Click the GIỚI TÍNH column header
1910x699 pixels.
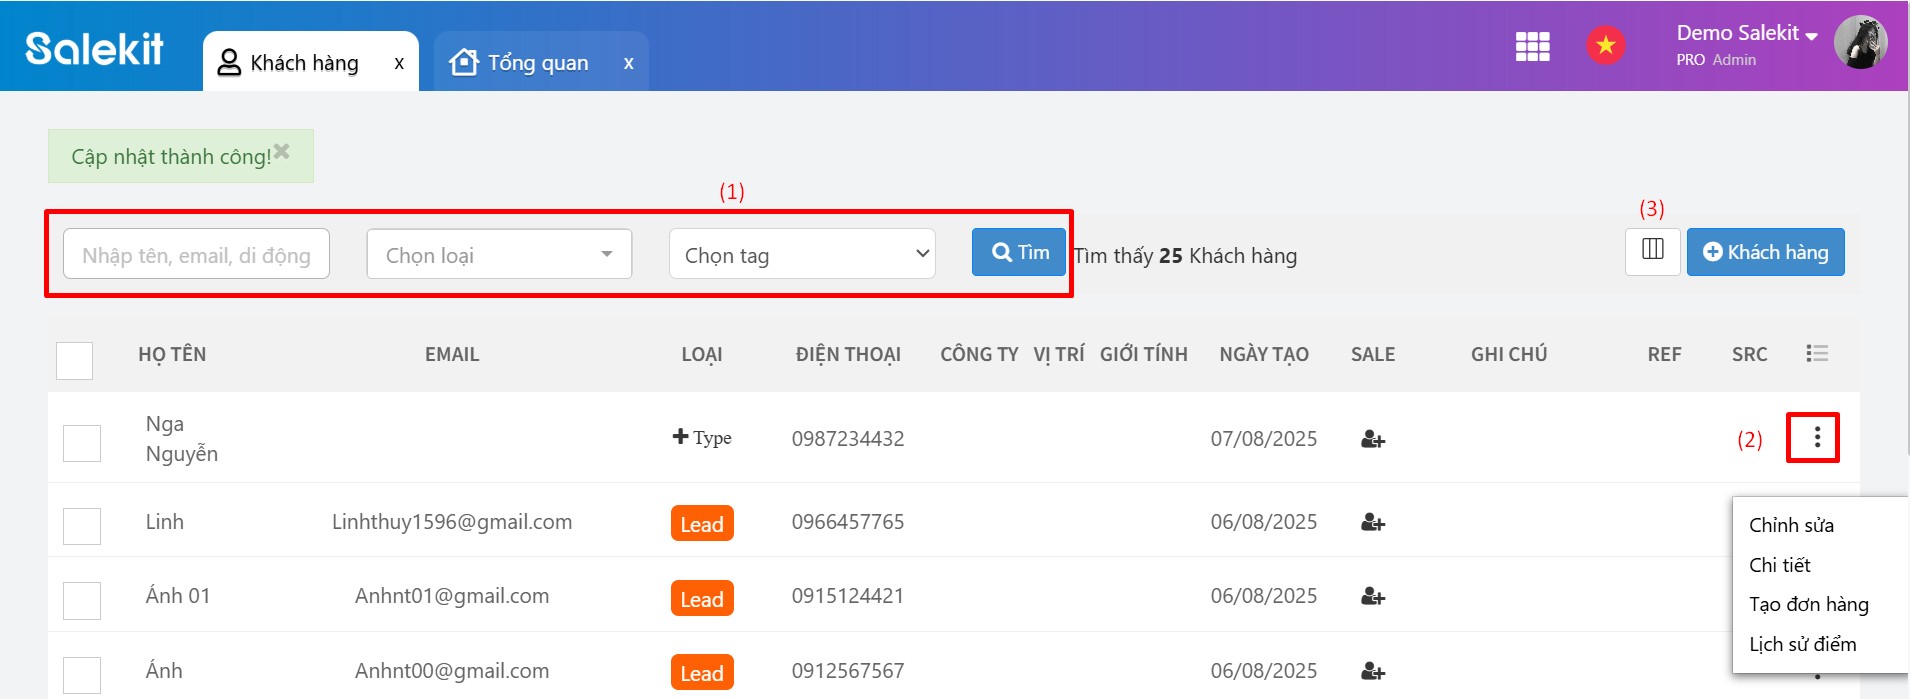click(1144, 354)
